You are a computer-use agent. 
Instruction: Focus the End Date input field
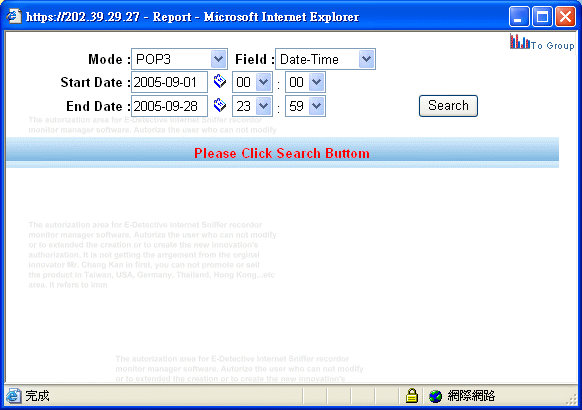point(169,106)
